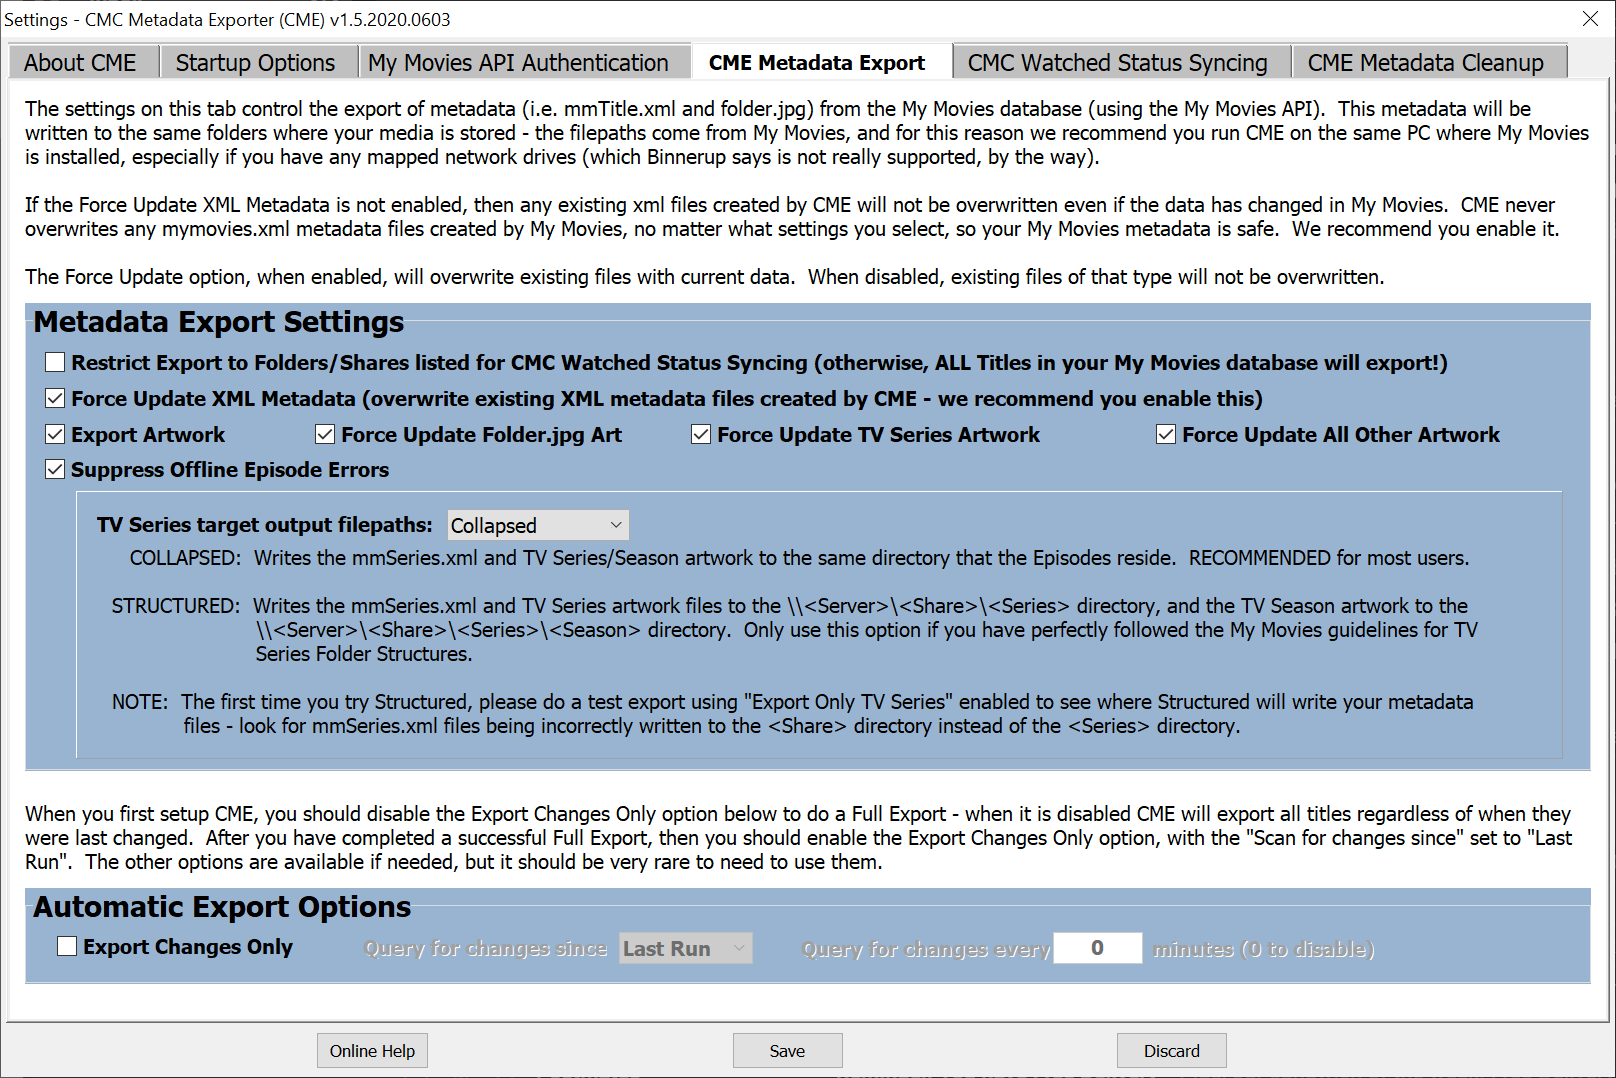The width and height of the screenshot is (1616, 1078).
Task: Toggle Force Update Folder.jpg Art checkbox
Action: [x=325, y=435]
